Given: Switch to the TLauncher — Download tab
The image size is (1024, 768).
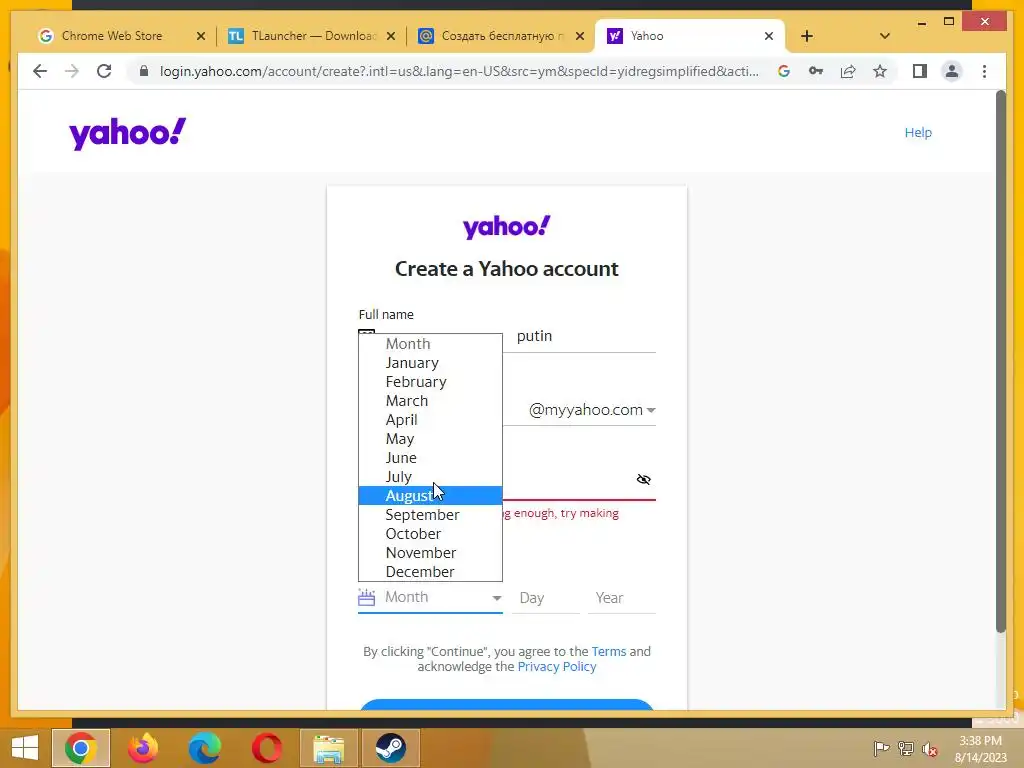Looking at the screenshot, I should pos(313,36).
